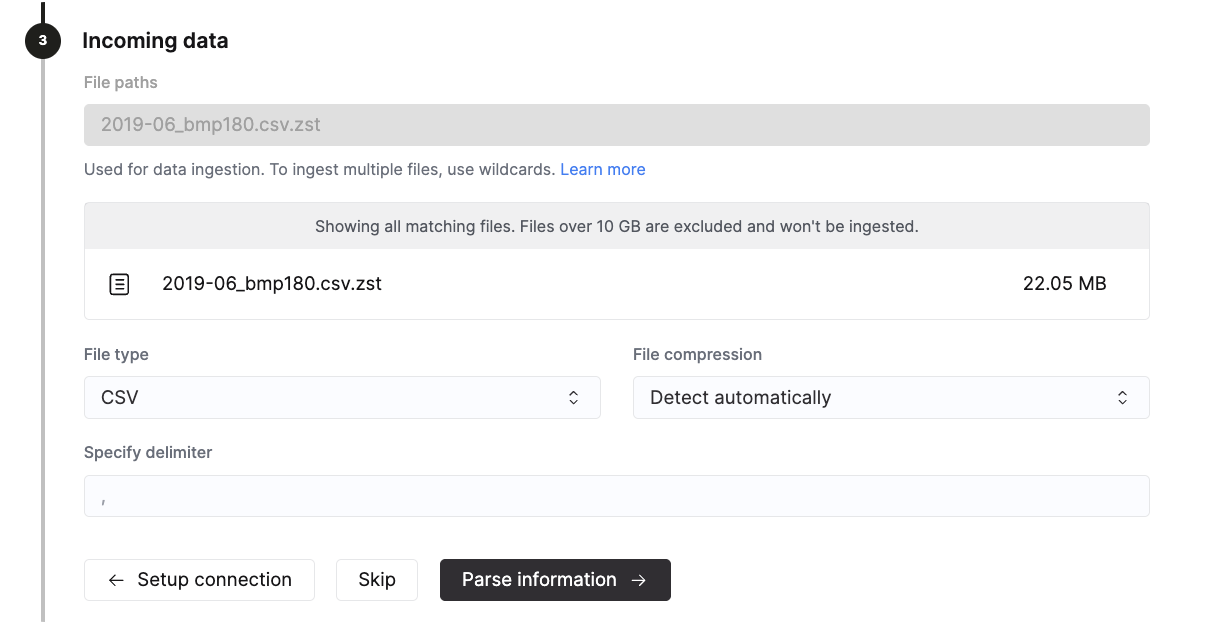Open the File compression dropdown
Viewport: 1214px width, 624px height.
tap(891, 397)
